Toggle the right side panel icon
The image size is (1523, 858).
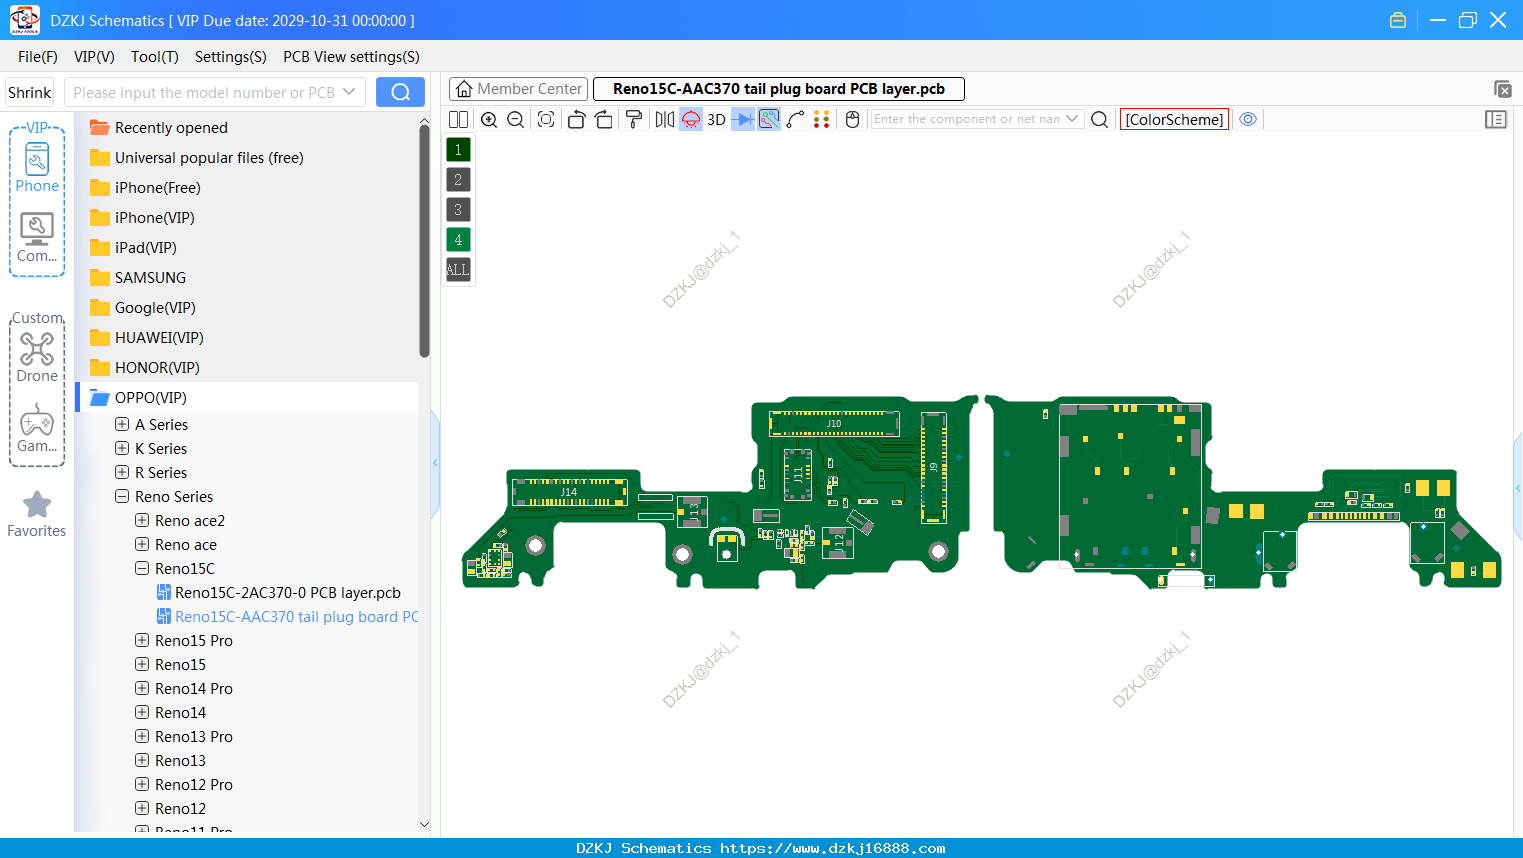(1496, 119)
